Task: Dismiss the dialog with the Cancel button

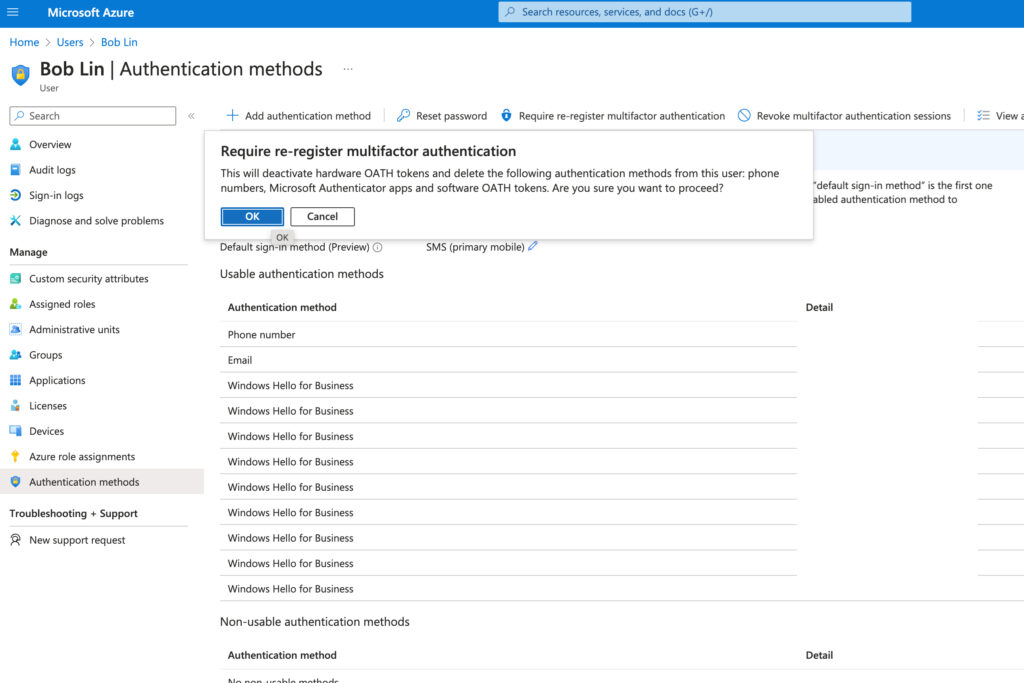Action: pyautogui.click(x=323, y=217)
